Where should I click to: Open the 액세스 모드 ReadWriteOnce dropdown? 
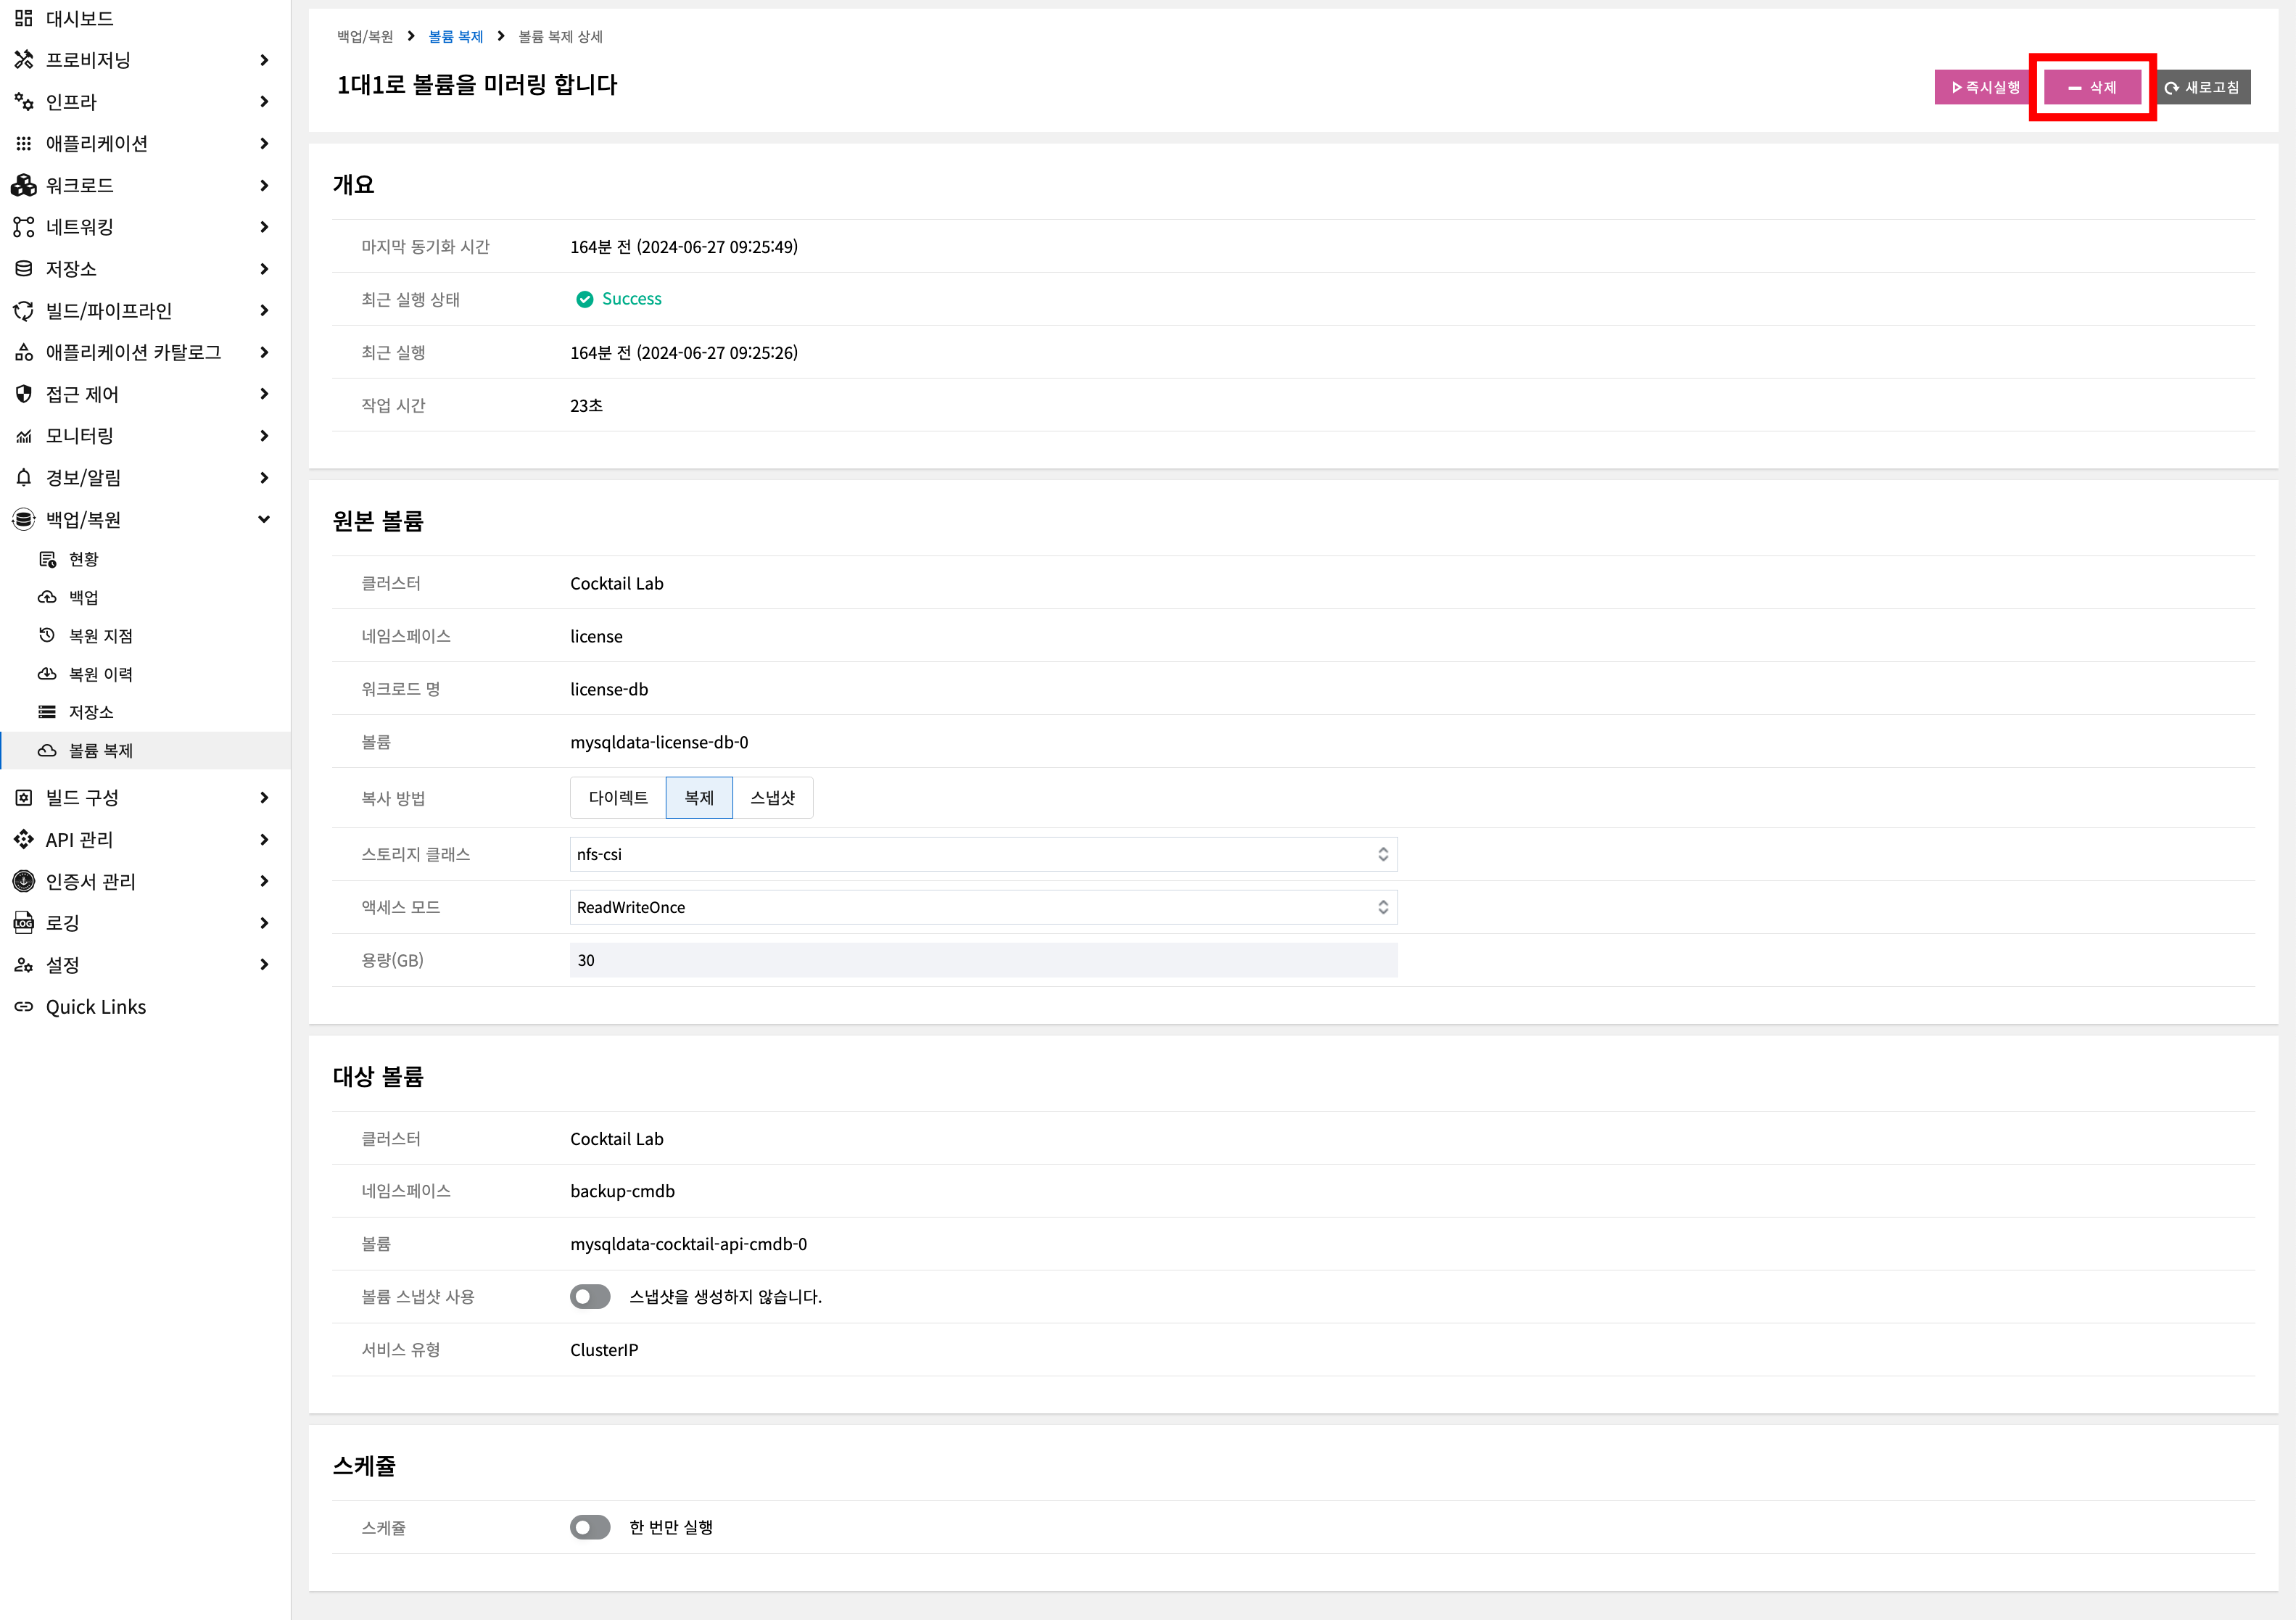pyautogui.click(x=983, y=907)
